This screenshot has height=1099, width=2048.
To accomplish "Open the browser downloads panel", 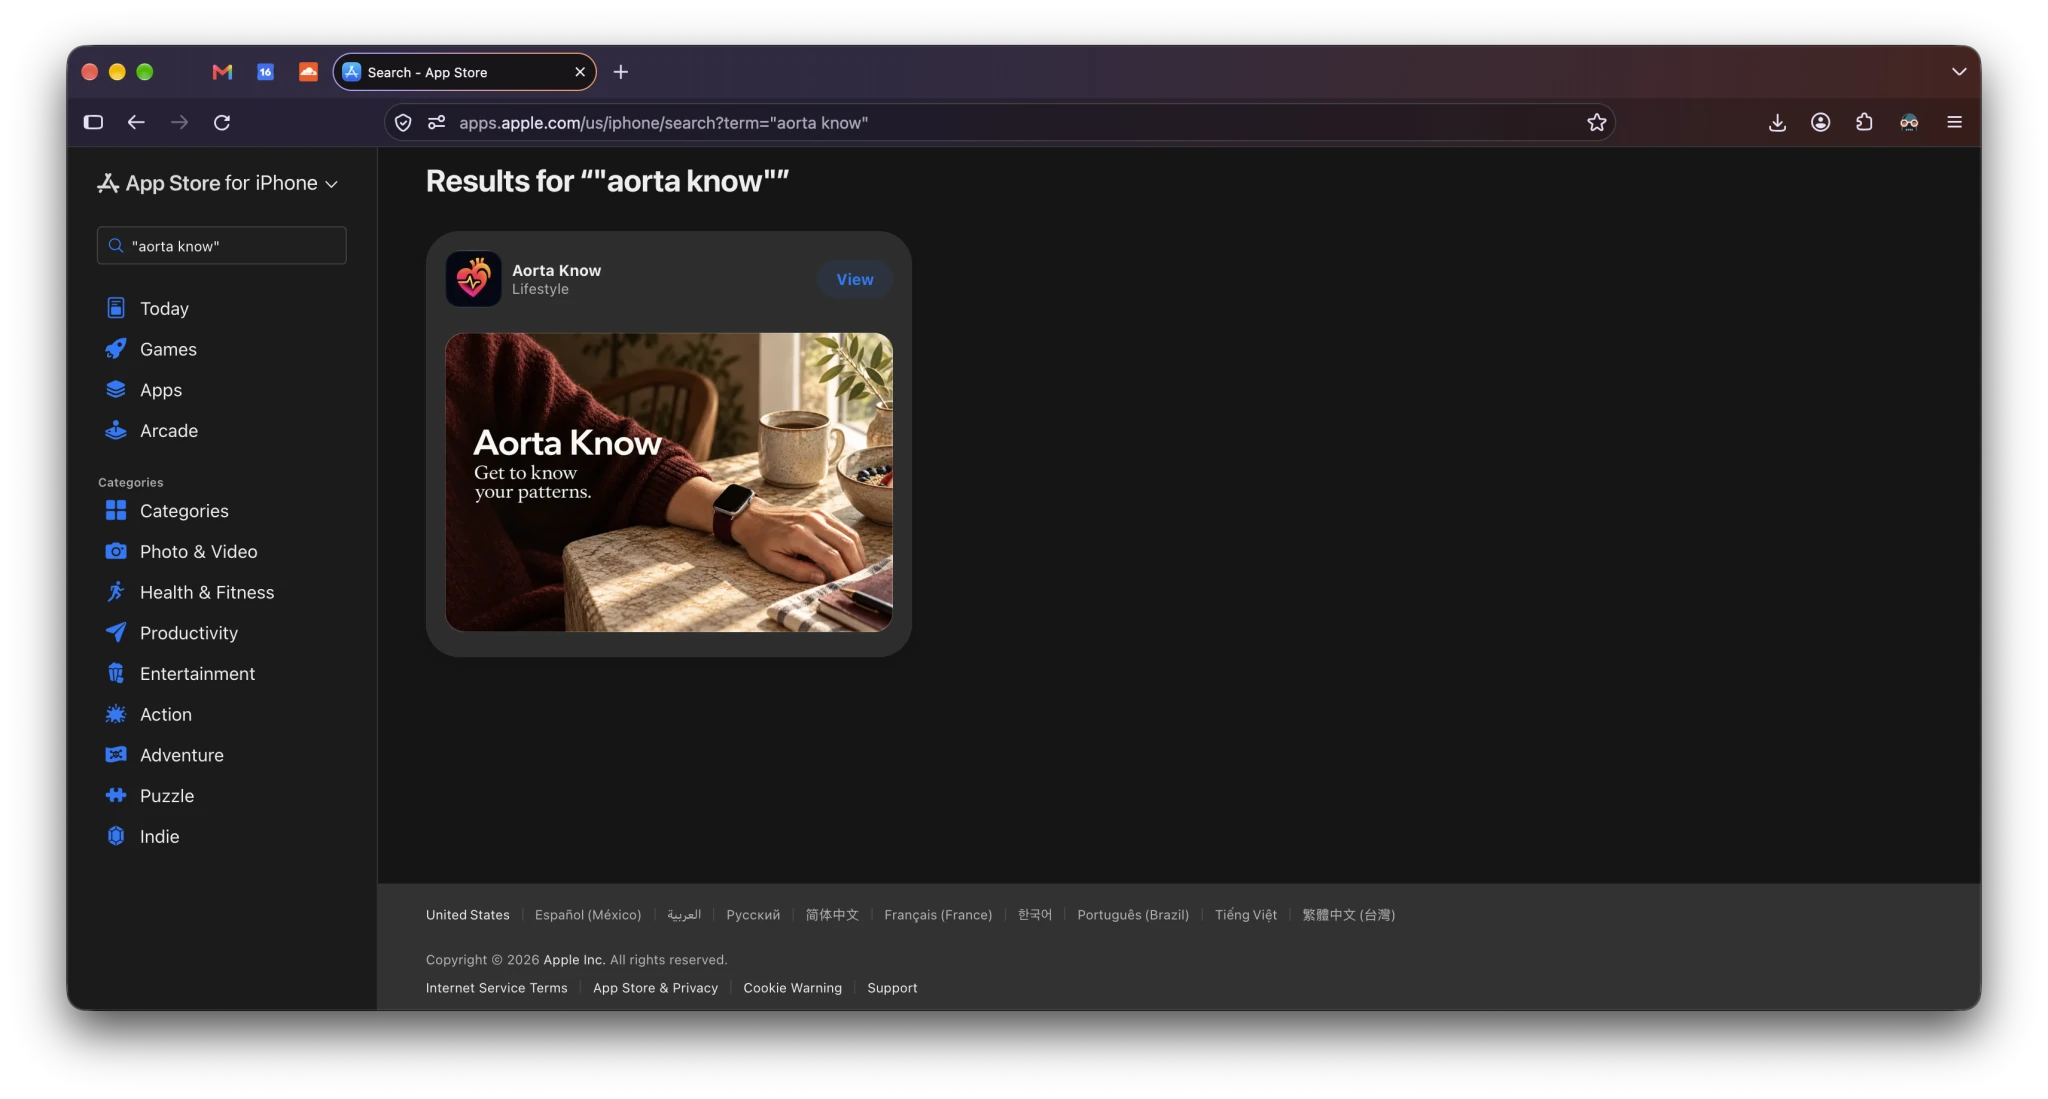I will (1777, 122).
